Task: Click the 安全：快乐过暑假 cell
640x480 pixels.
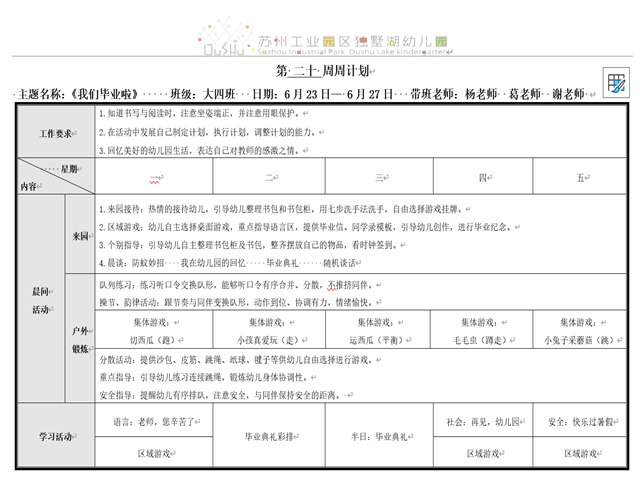Action: tap(580, 421)
